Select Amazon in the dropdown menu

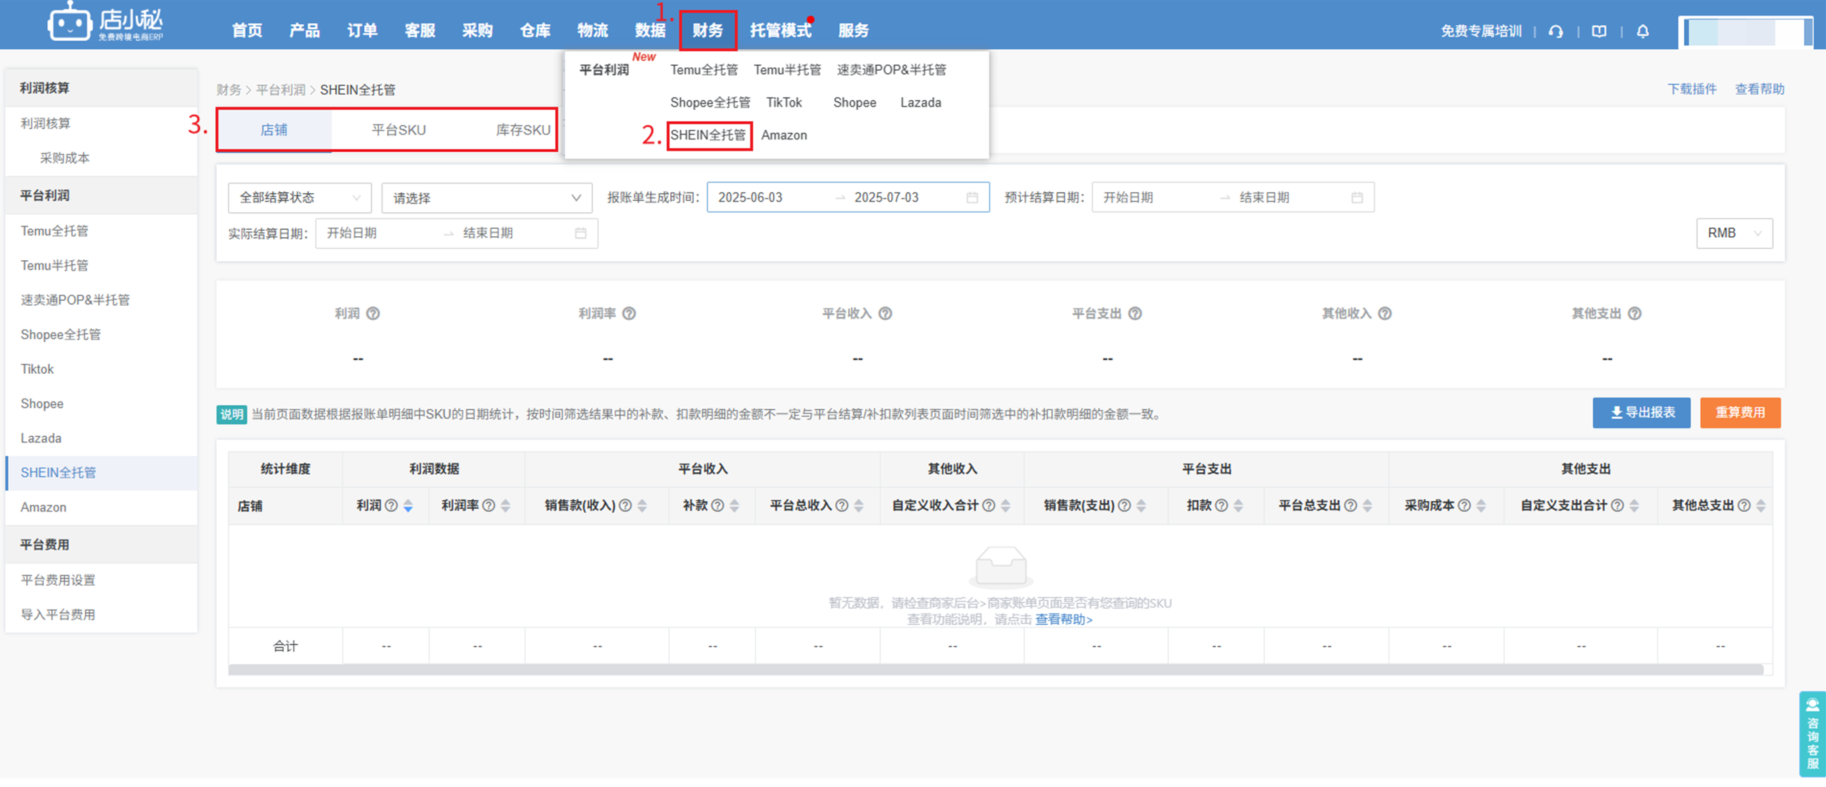tap(784, 135)
